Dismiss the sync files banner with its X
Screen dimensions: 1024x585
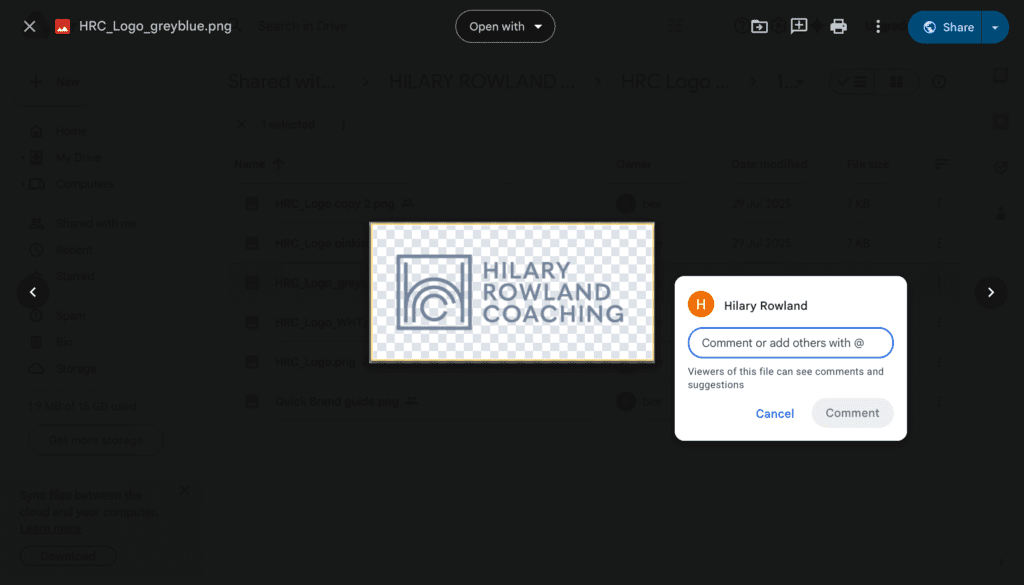[185, 490]
